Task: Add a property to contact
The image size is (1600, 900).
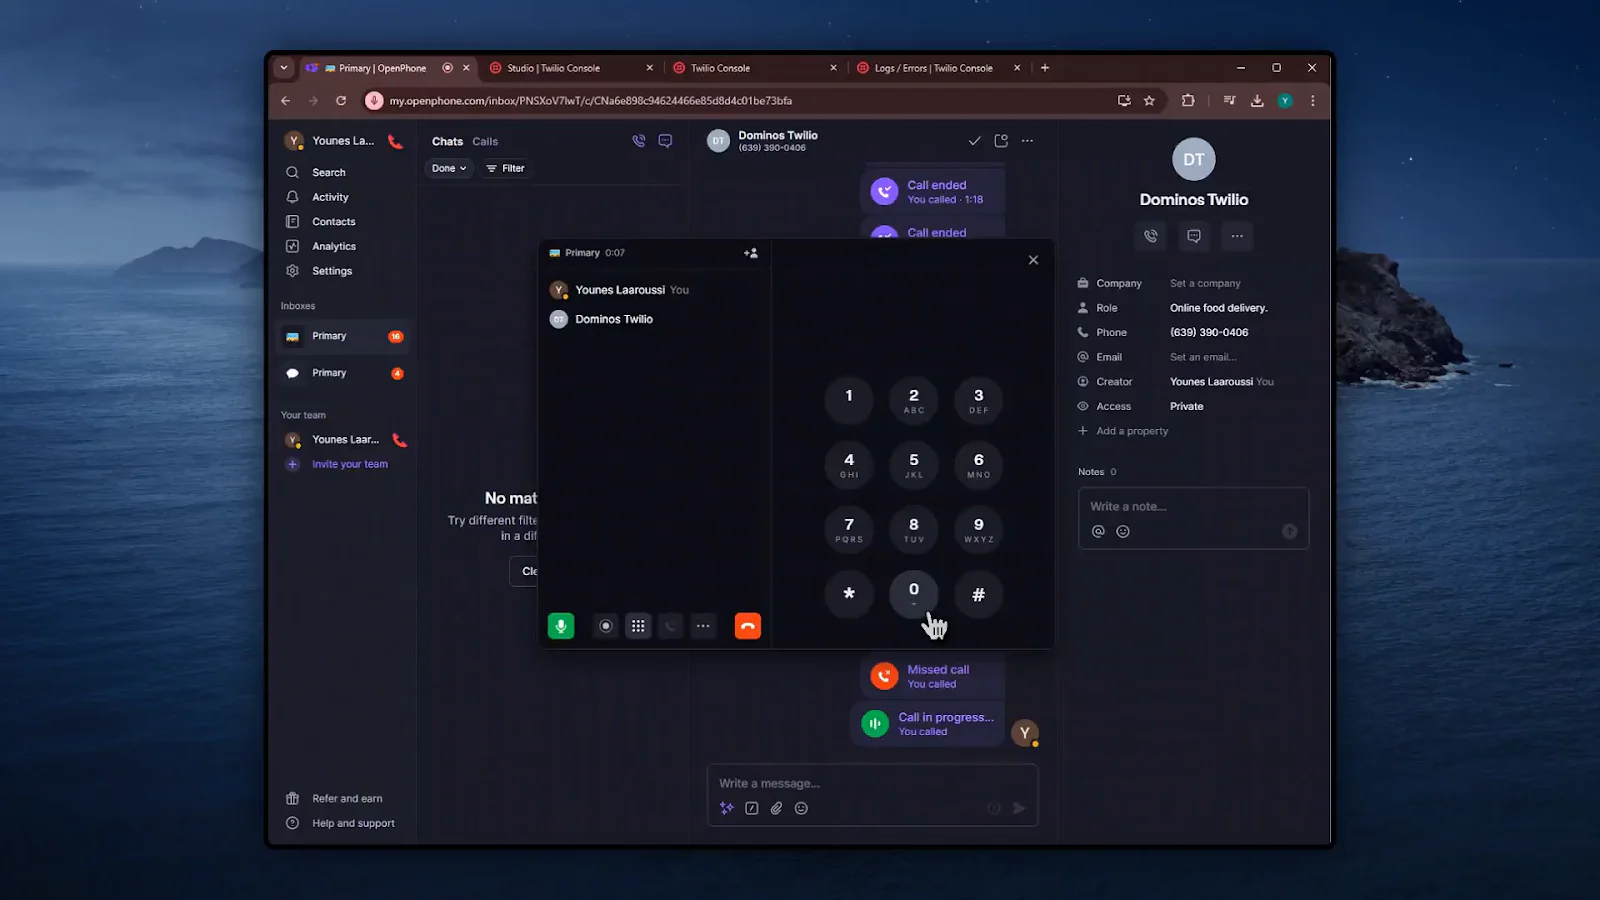Action: [x=1123, y=431]
